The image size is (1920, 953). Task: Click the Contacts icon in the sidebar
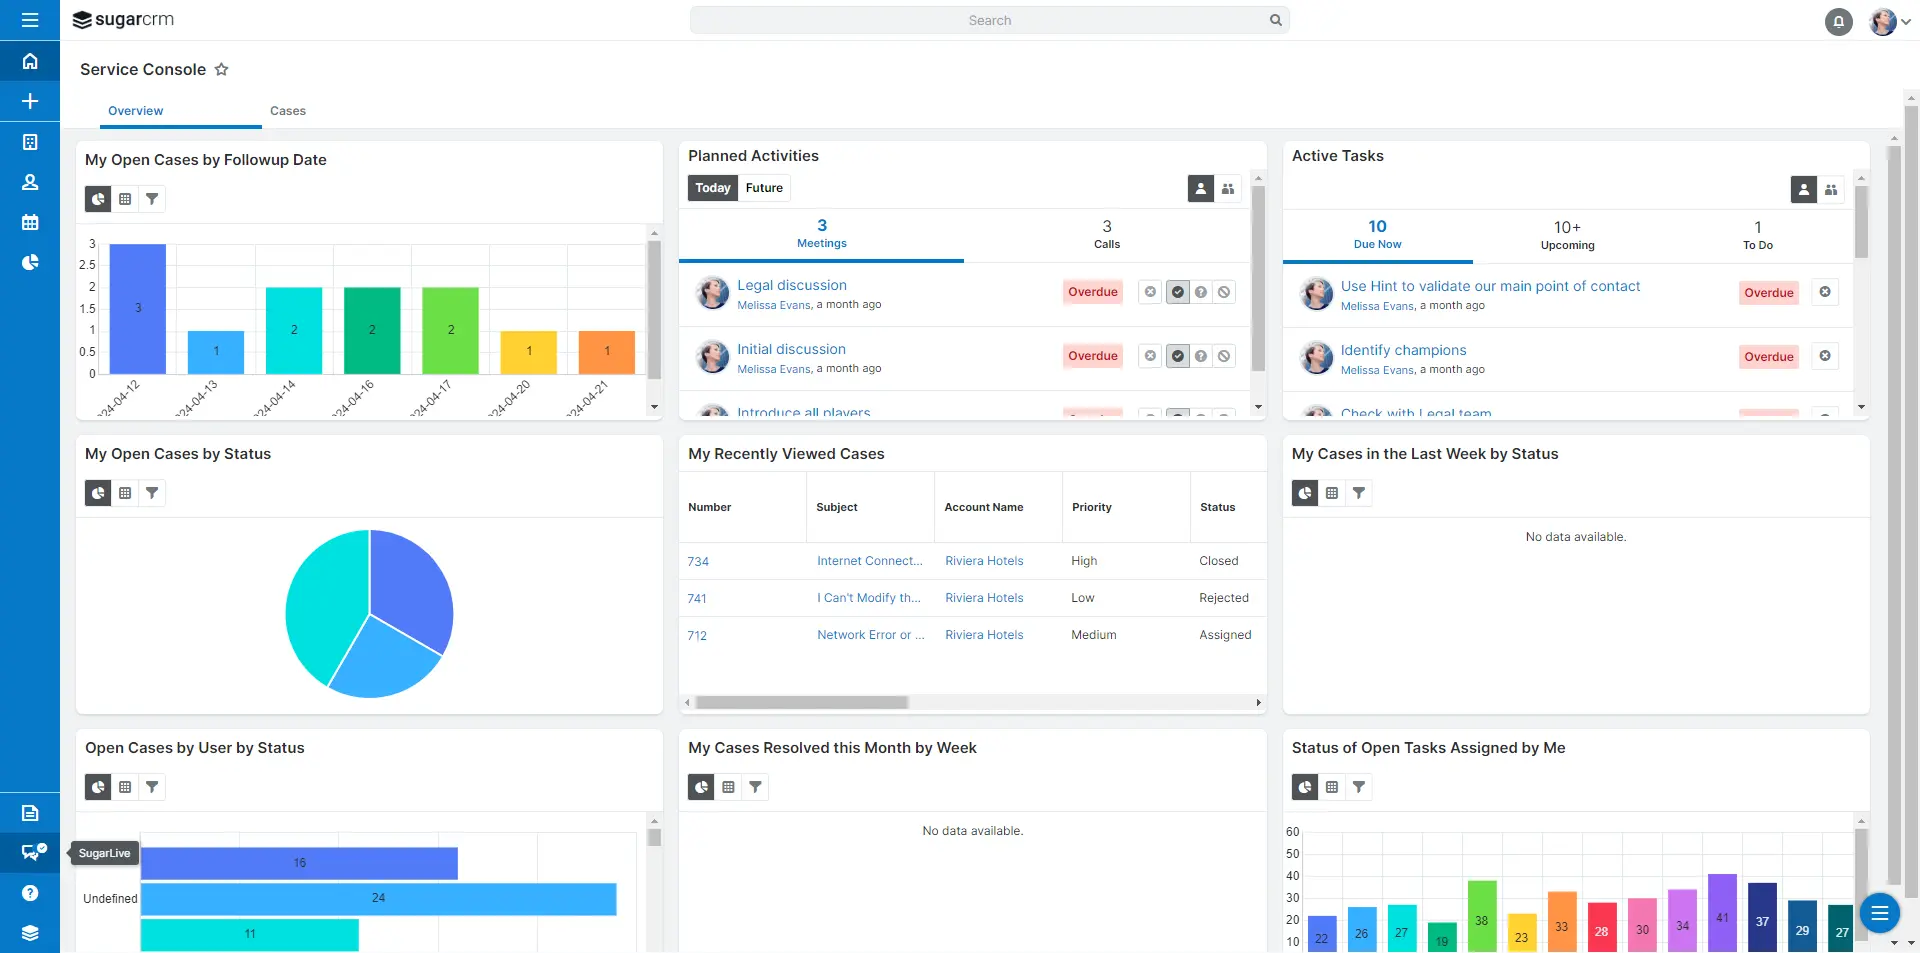[31, 182]
